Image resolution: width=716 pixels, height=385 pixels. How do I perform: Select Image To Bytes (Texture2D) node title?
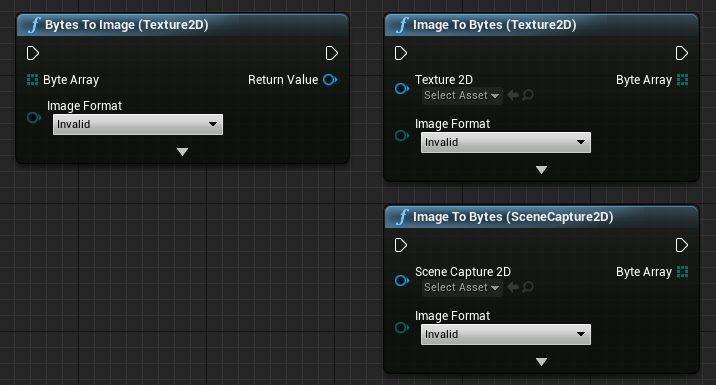point(495,25)
